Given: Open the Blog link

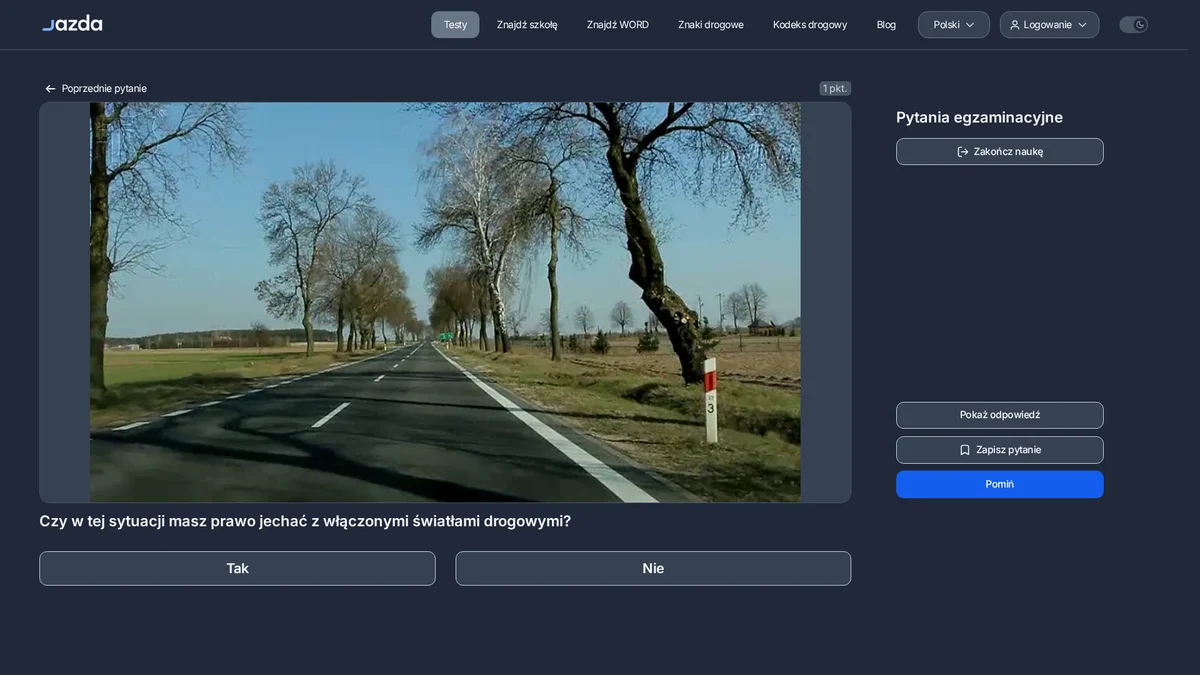Looking at the screenshot, I should pos(886,25).
